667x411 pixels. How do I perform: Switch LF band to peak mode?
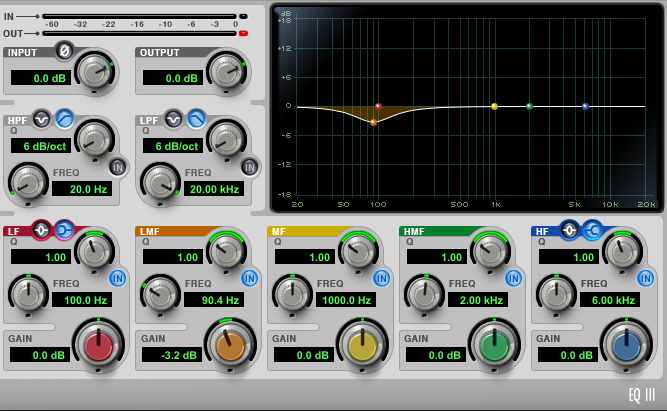[42, 230]
